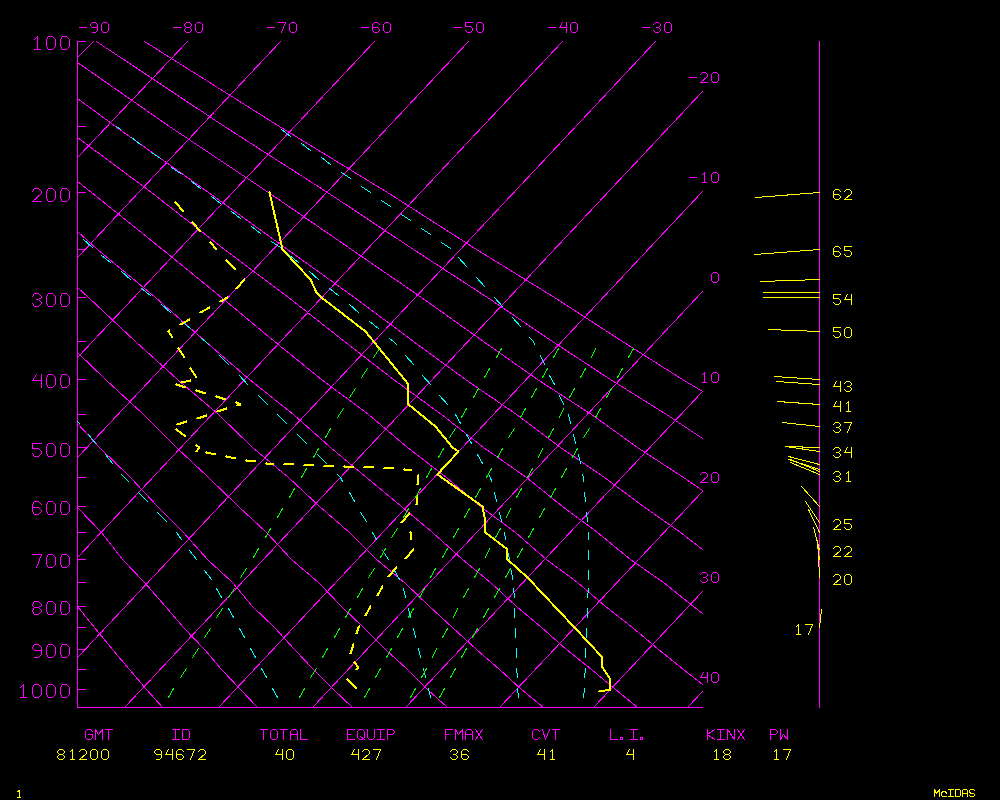This screenshot has width=1000, height=800.
Task: Click the McIDAS label in bottom corner
Action: 954,792
